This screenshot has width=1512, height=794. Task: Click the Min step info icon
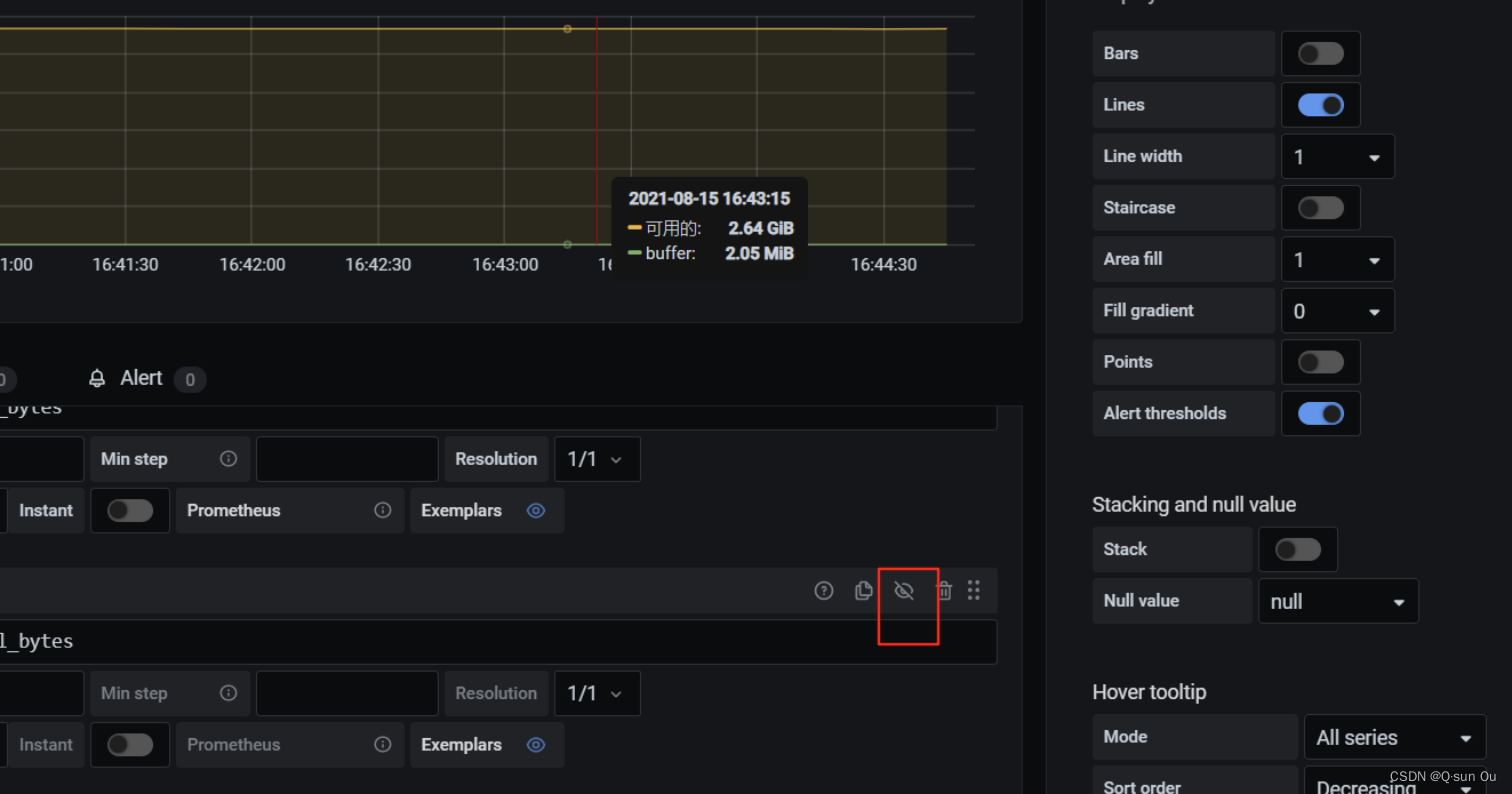click(227, 458)
